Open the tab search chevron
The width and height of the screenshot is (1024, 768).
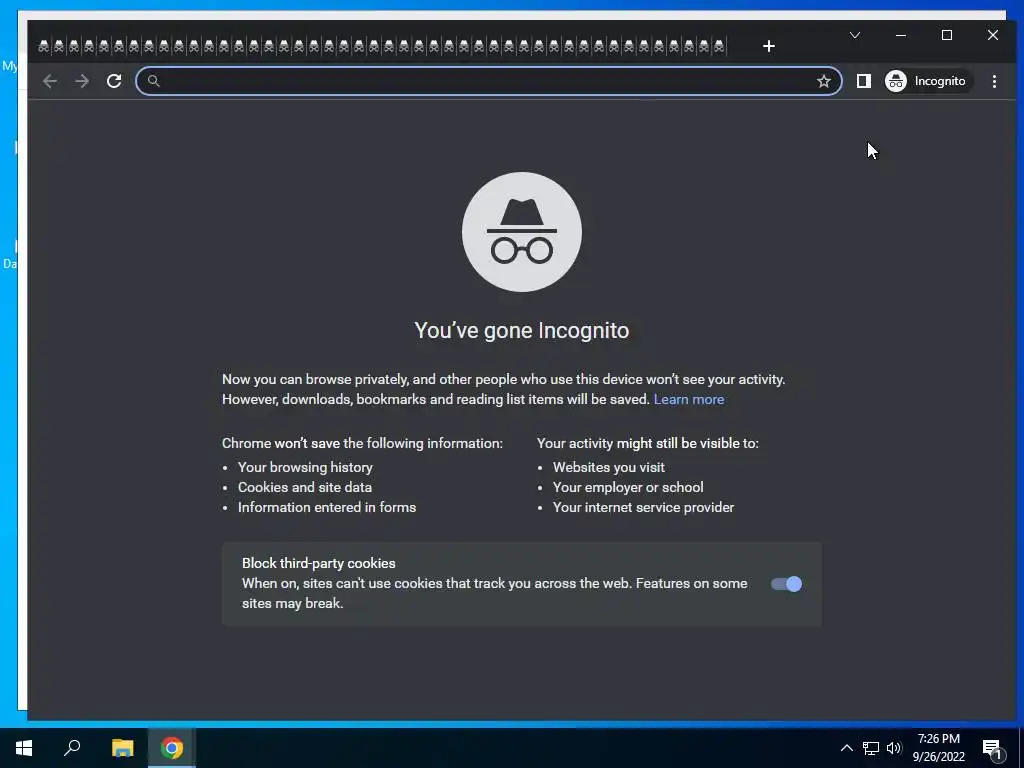(x=854, y=35)
